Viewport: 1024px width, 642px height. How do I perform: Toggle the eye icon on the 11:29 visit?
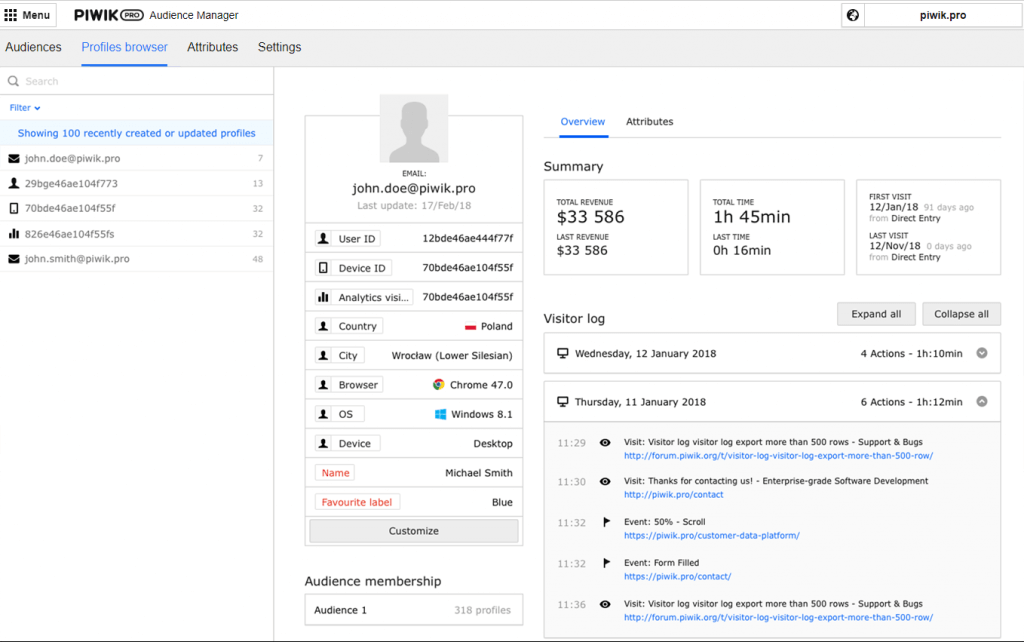coord(604,442)
